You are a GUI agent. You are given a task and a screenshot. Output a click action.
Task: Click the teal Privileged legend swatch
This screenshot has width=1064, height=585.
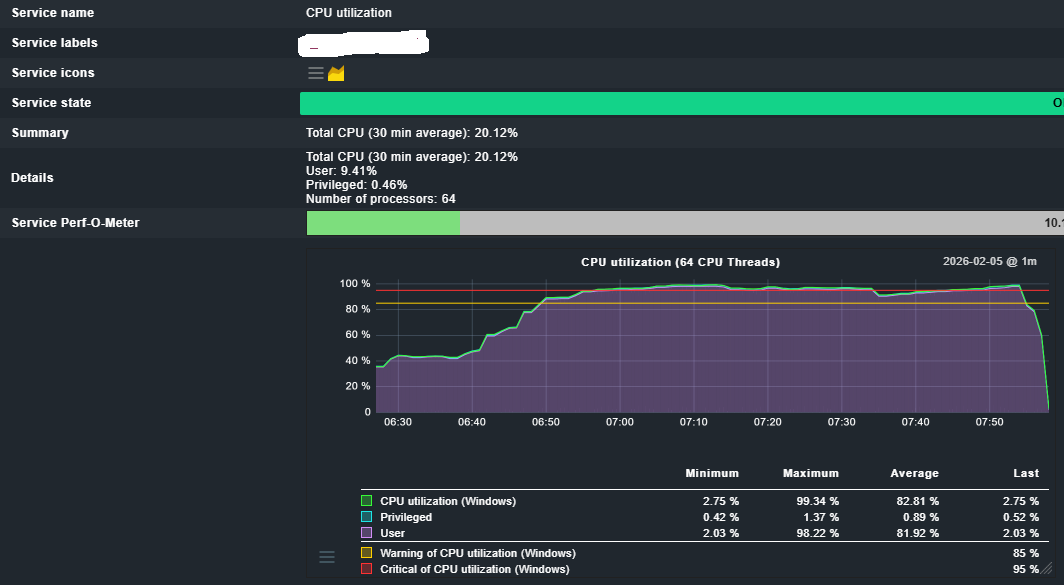tap(367, 517)
